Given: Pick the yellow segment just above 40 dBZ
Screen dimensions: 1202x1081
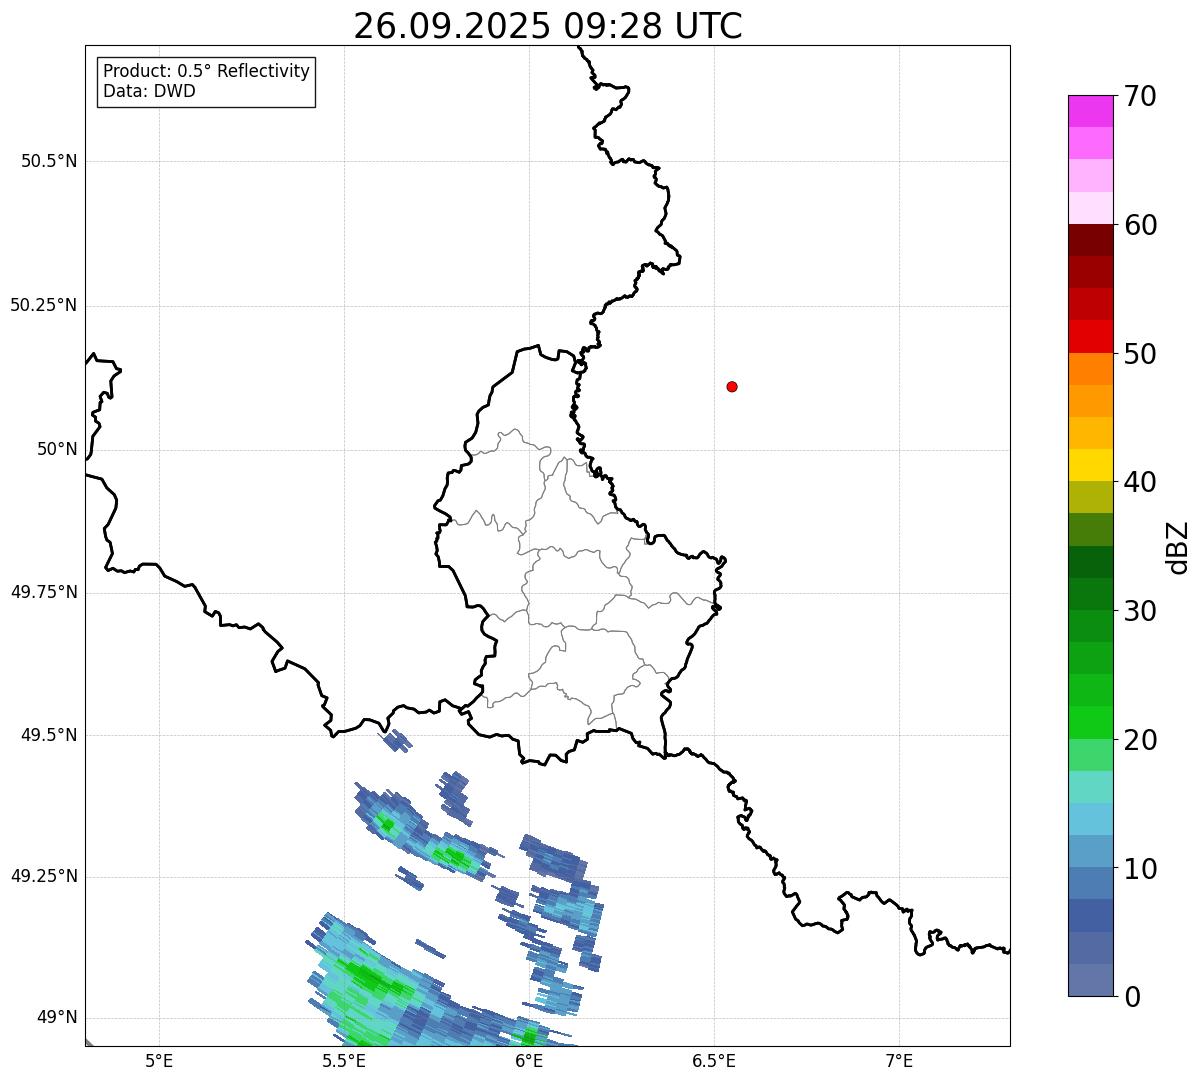Looking at the screenshot, I should click(x=1091, y=465).
